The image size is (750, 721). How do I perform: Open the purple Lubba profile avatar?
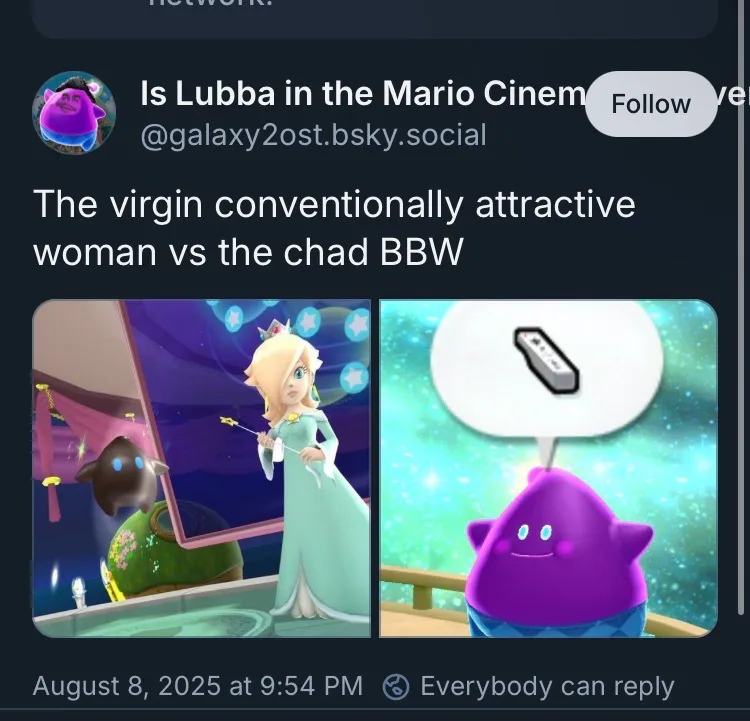[73, 113]
